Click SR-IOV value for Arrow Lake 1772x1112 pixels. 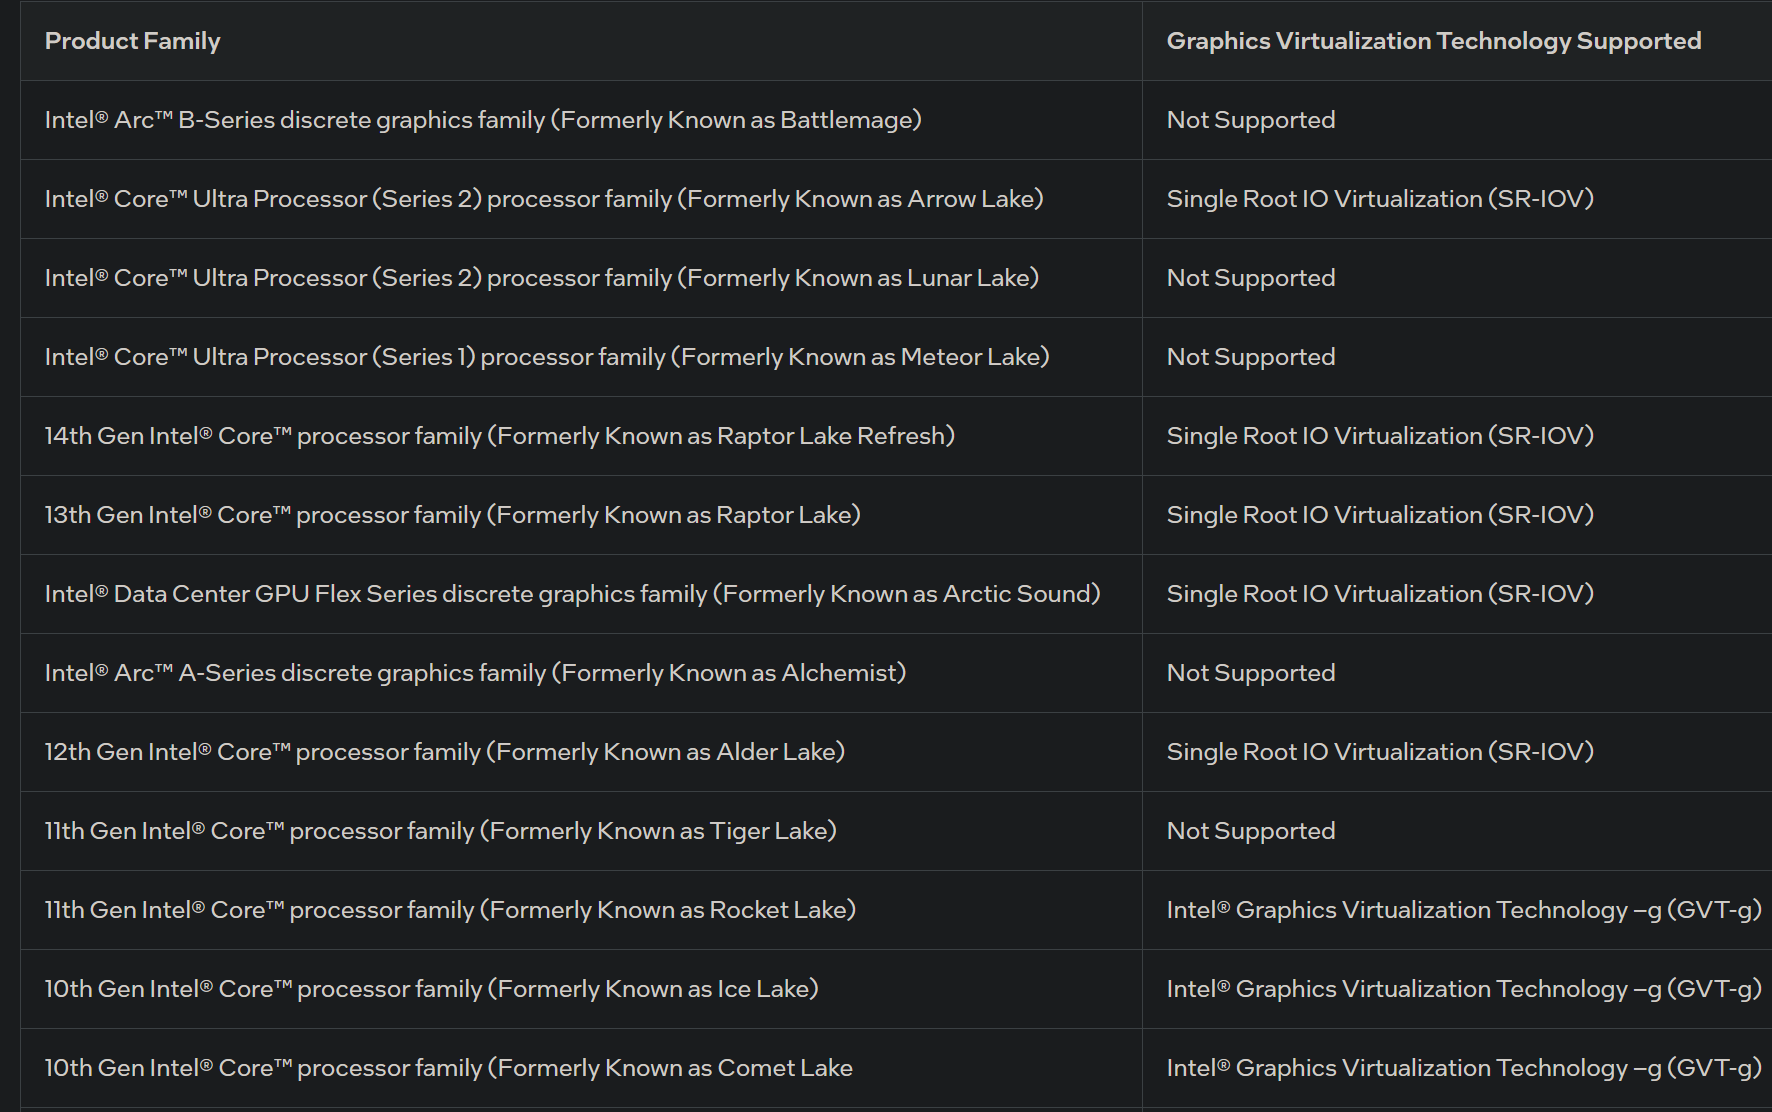pos(1380,199)
